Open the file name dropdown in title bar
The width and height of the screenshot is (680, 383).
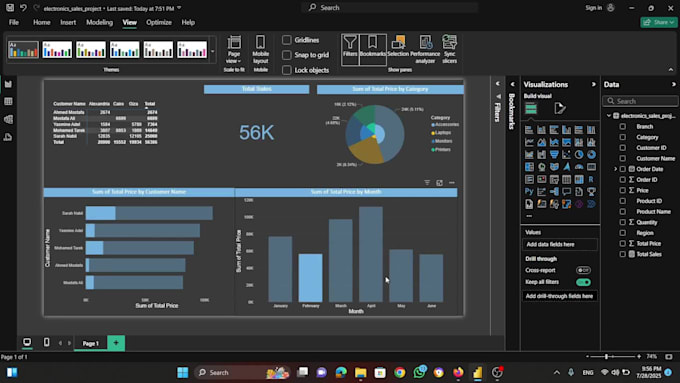(x=180, y=8)
